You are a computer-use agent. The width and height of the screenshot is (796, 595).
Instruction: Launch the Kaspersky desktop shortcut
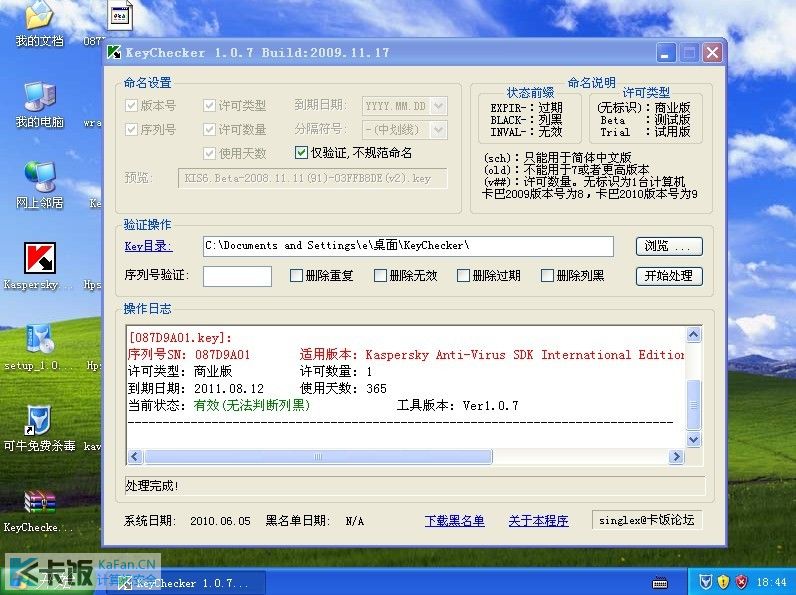point(40,258)
